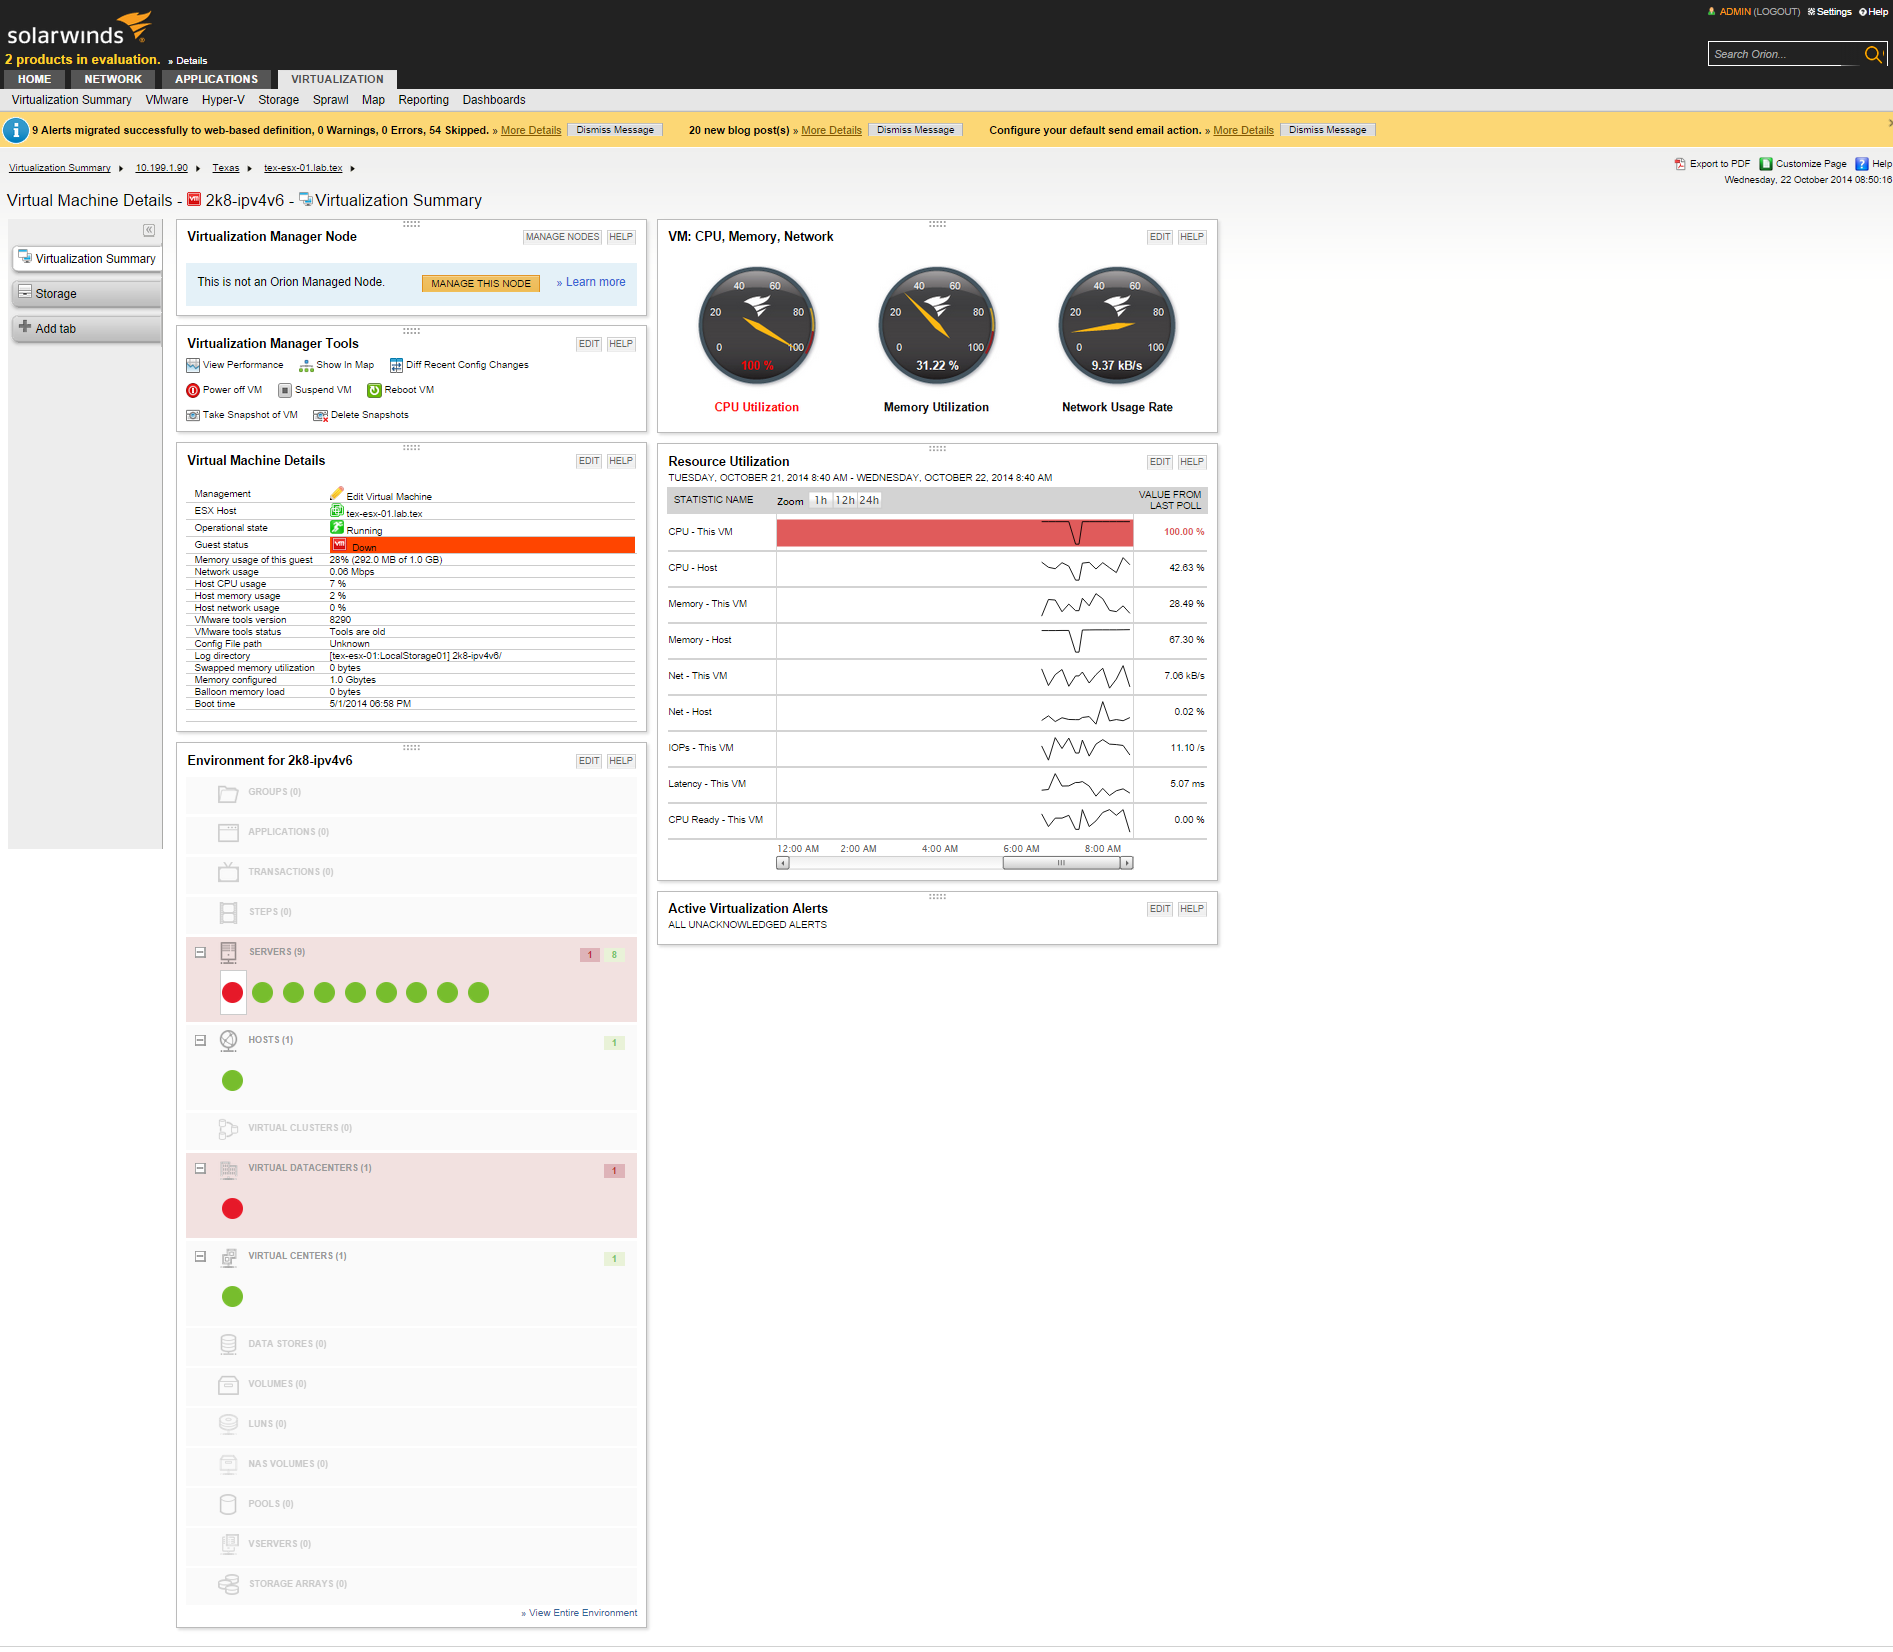Click the ADMIN user link

tap(1735, 13)
